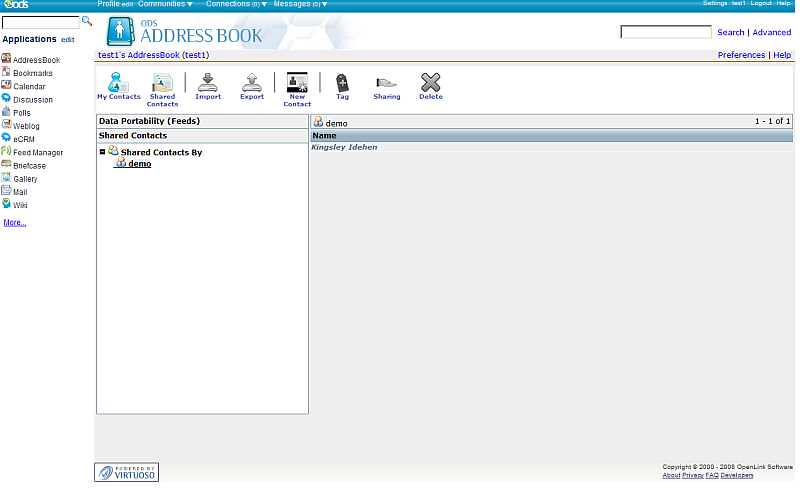Select demo in Shared Contacts tree
The width and height of the screenshot is (800, 491).
click(x=139, y=163)
